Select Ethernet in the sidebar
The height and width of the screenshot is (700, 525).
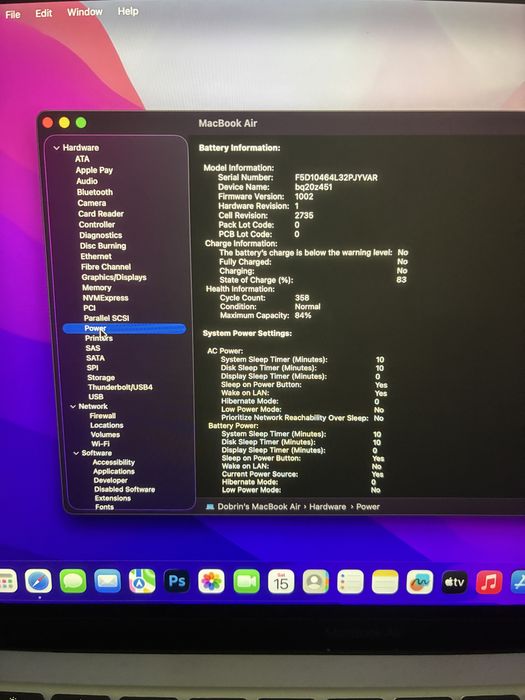[96, 256]
